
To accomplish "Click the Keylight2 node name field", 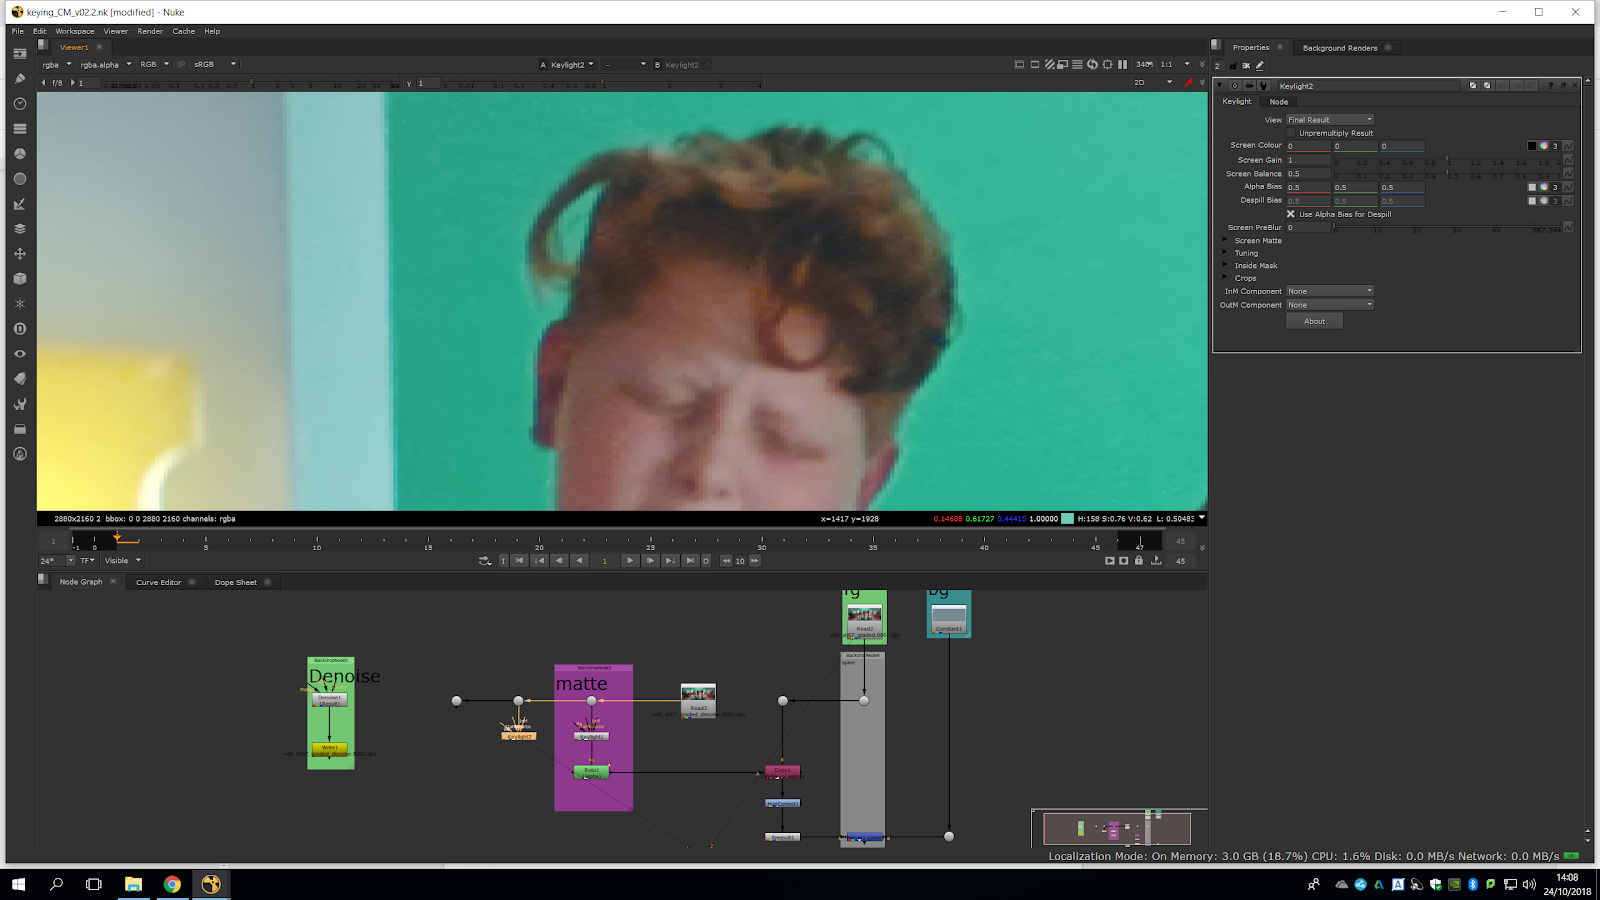I will pyautogui.click(x=1366, y=86).
